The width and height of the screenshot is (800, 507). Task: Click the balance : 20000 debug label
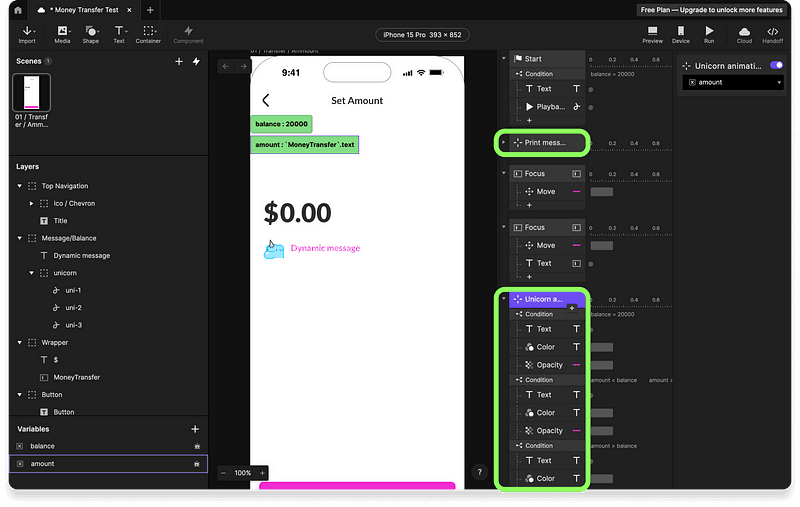coord(281,124)
